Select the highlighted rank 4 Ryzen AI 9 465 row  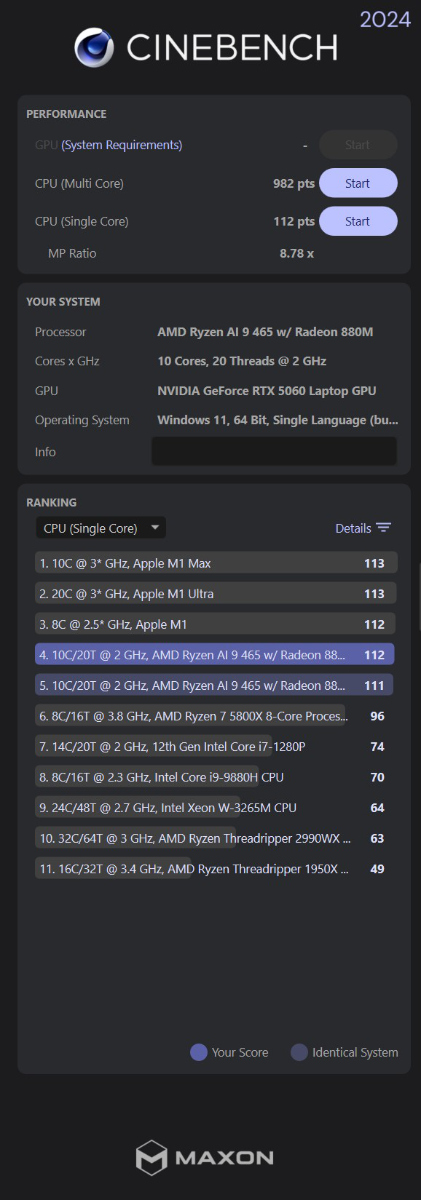click(215, 655)
